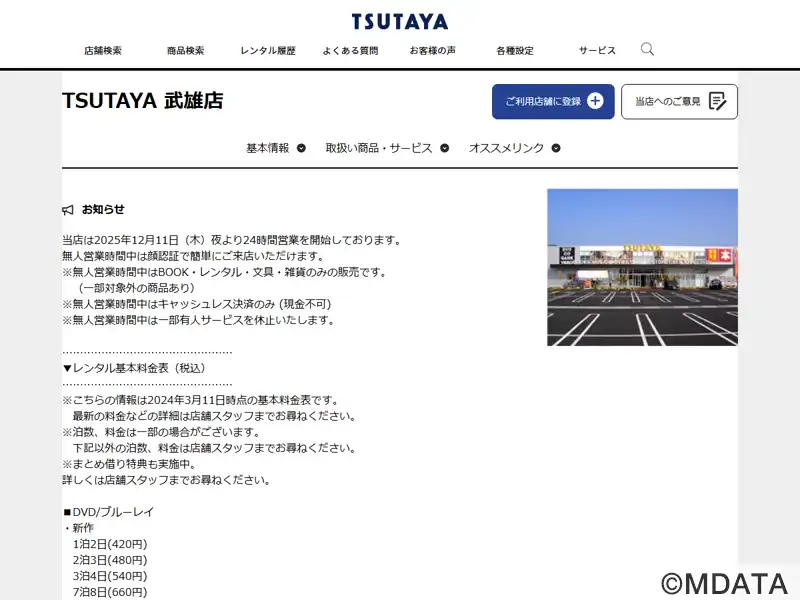Click text 最新の料金などの詳細は店舗スタッフまで
This screenshot has height=600, width=800.
[x=174, y=416]
